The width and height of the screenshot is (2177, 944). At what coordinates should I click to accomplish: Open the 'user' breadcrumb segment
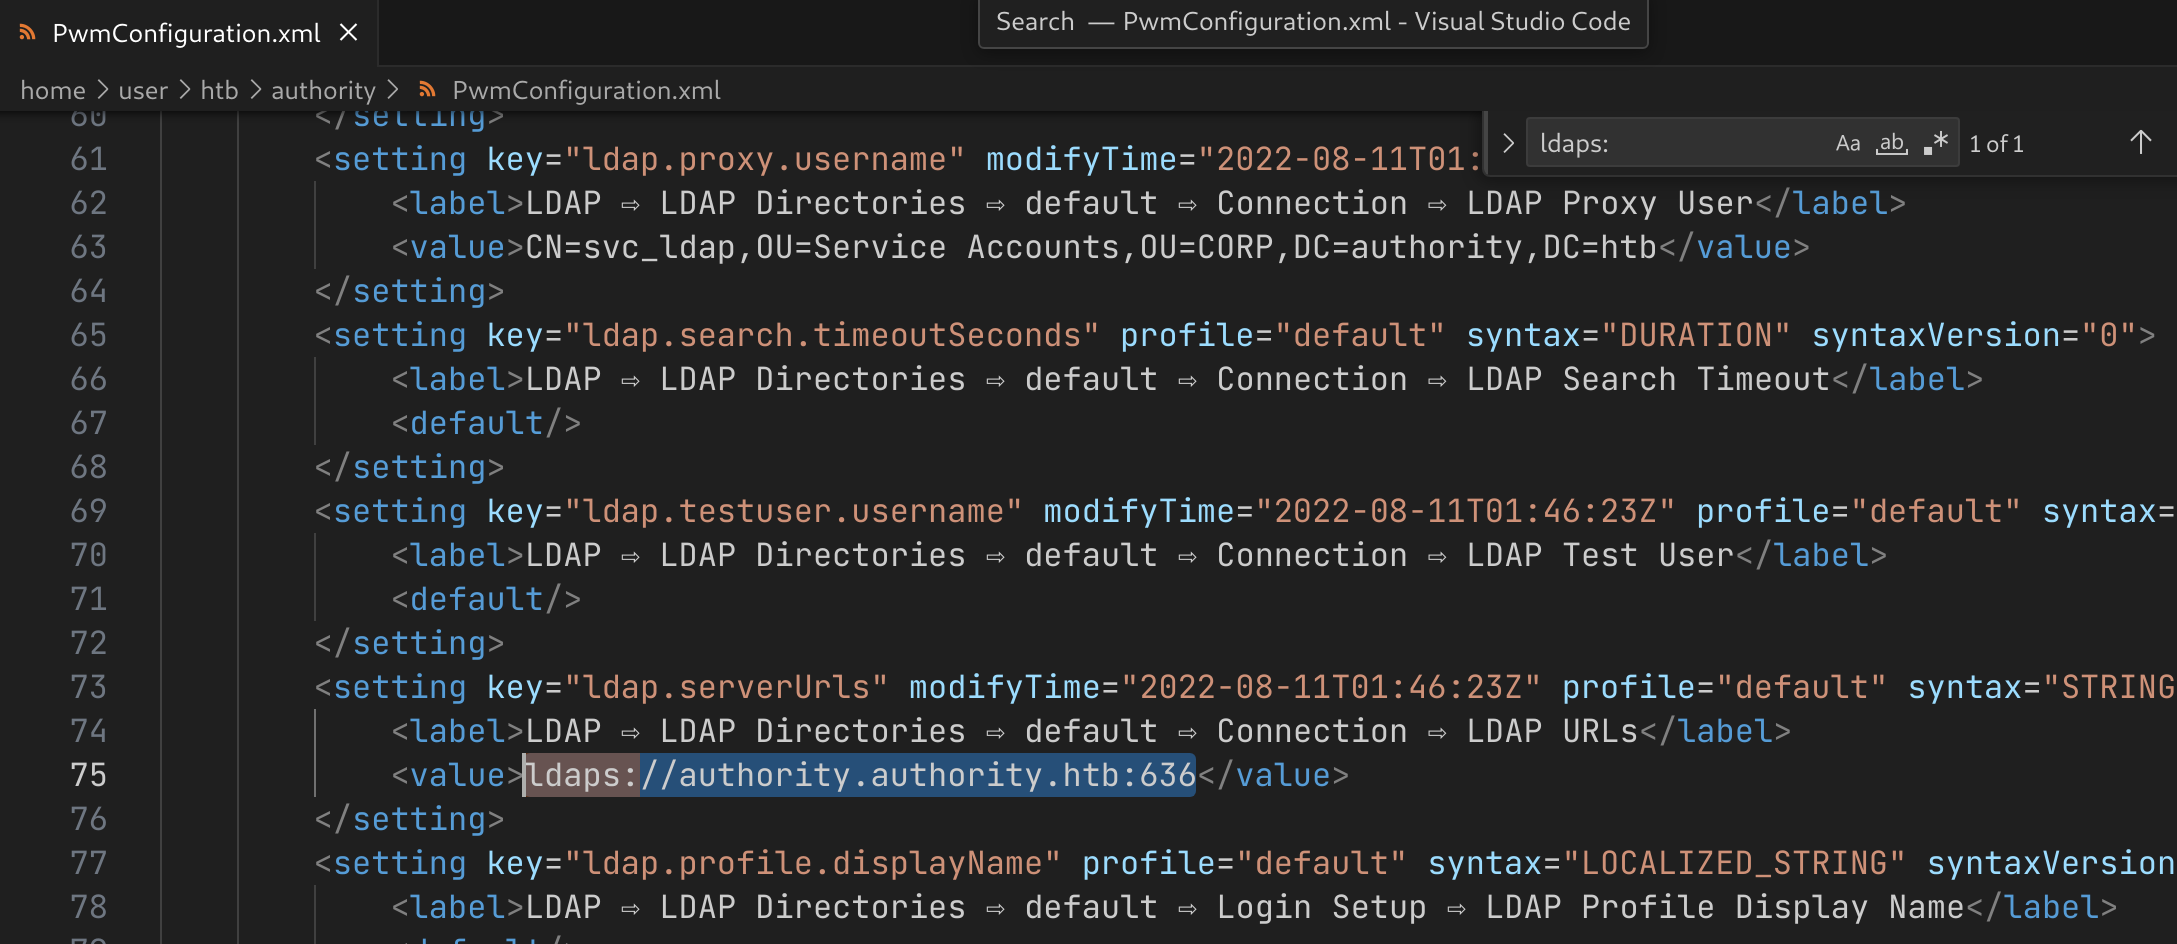(143, 90)
